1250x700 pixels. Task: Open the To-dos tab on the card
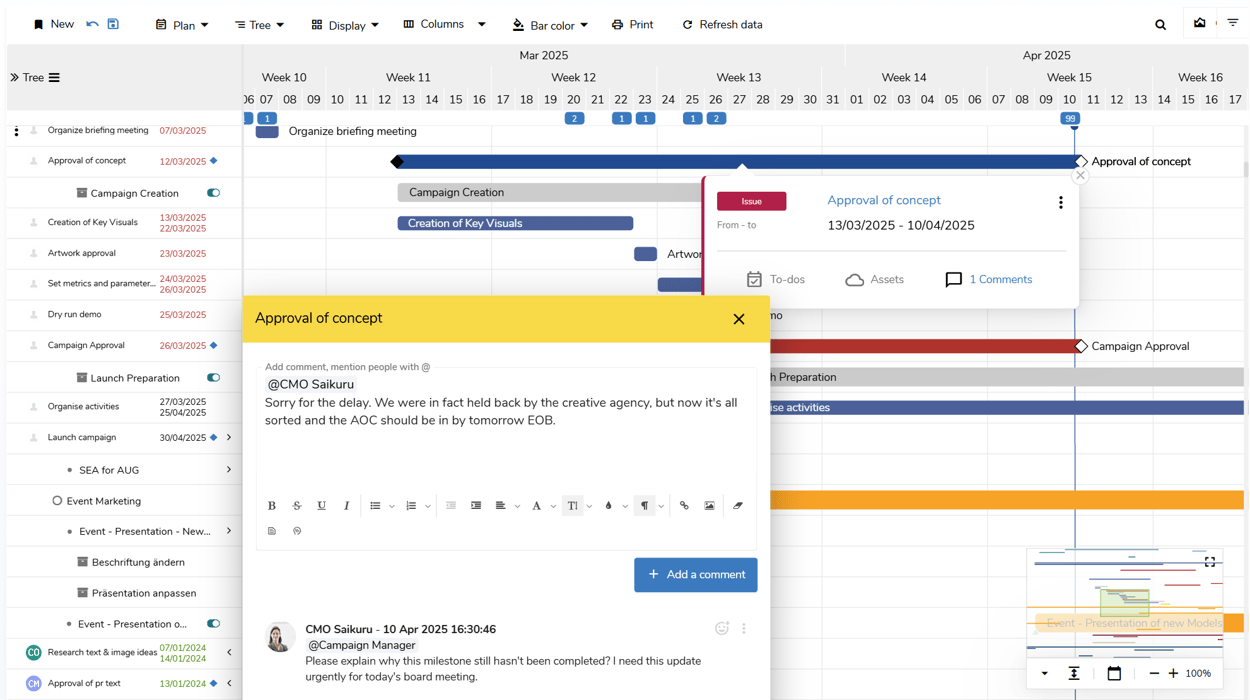[775, 280]
